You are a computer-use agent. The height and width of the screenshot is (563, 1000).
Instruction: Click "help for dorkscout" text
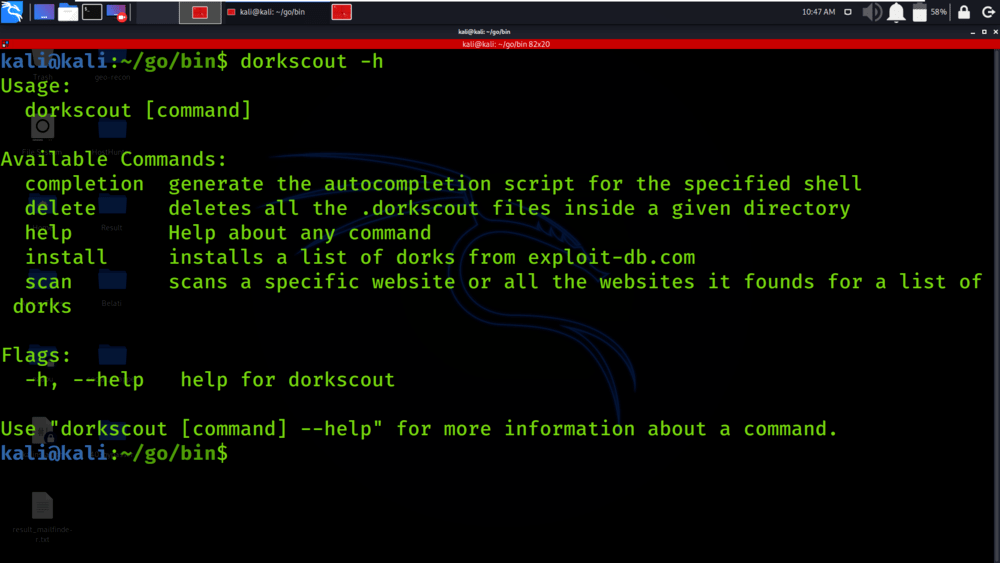tap(288, 380)
